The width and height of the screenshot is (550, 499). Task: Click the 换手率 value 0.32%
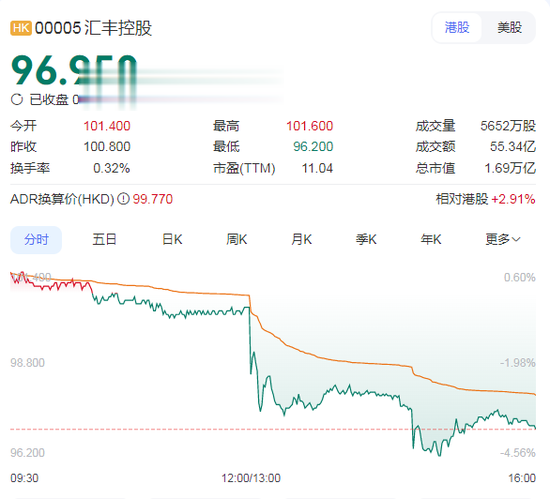112,168
